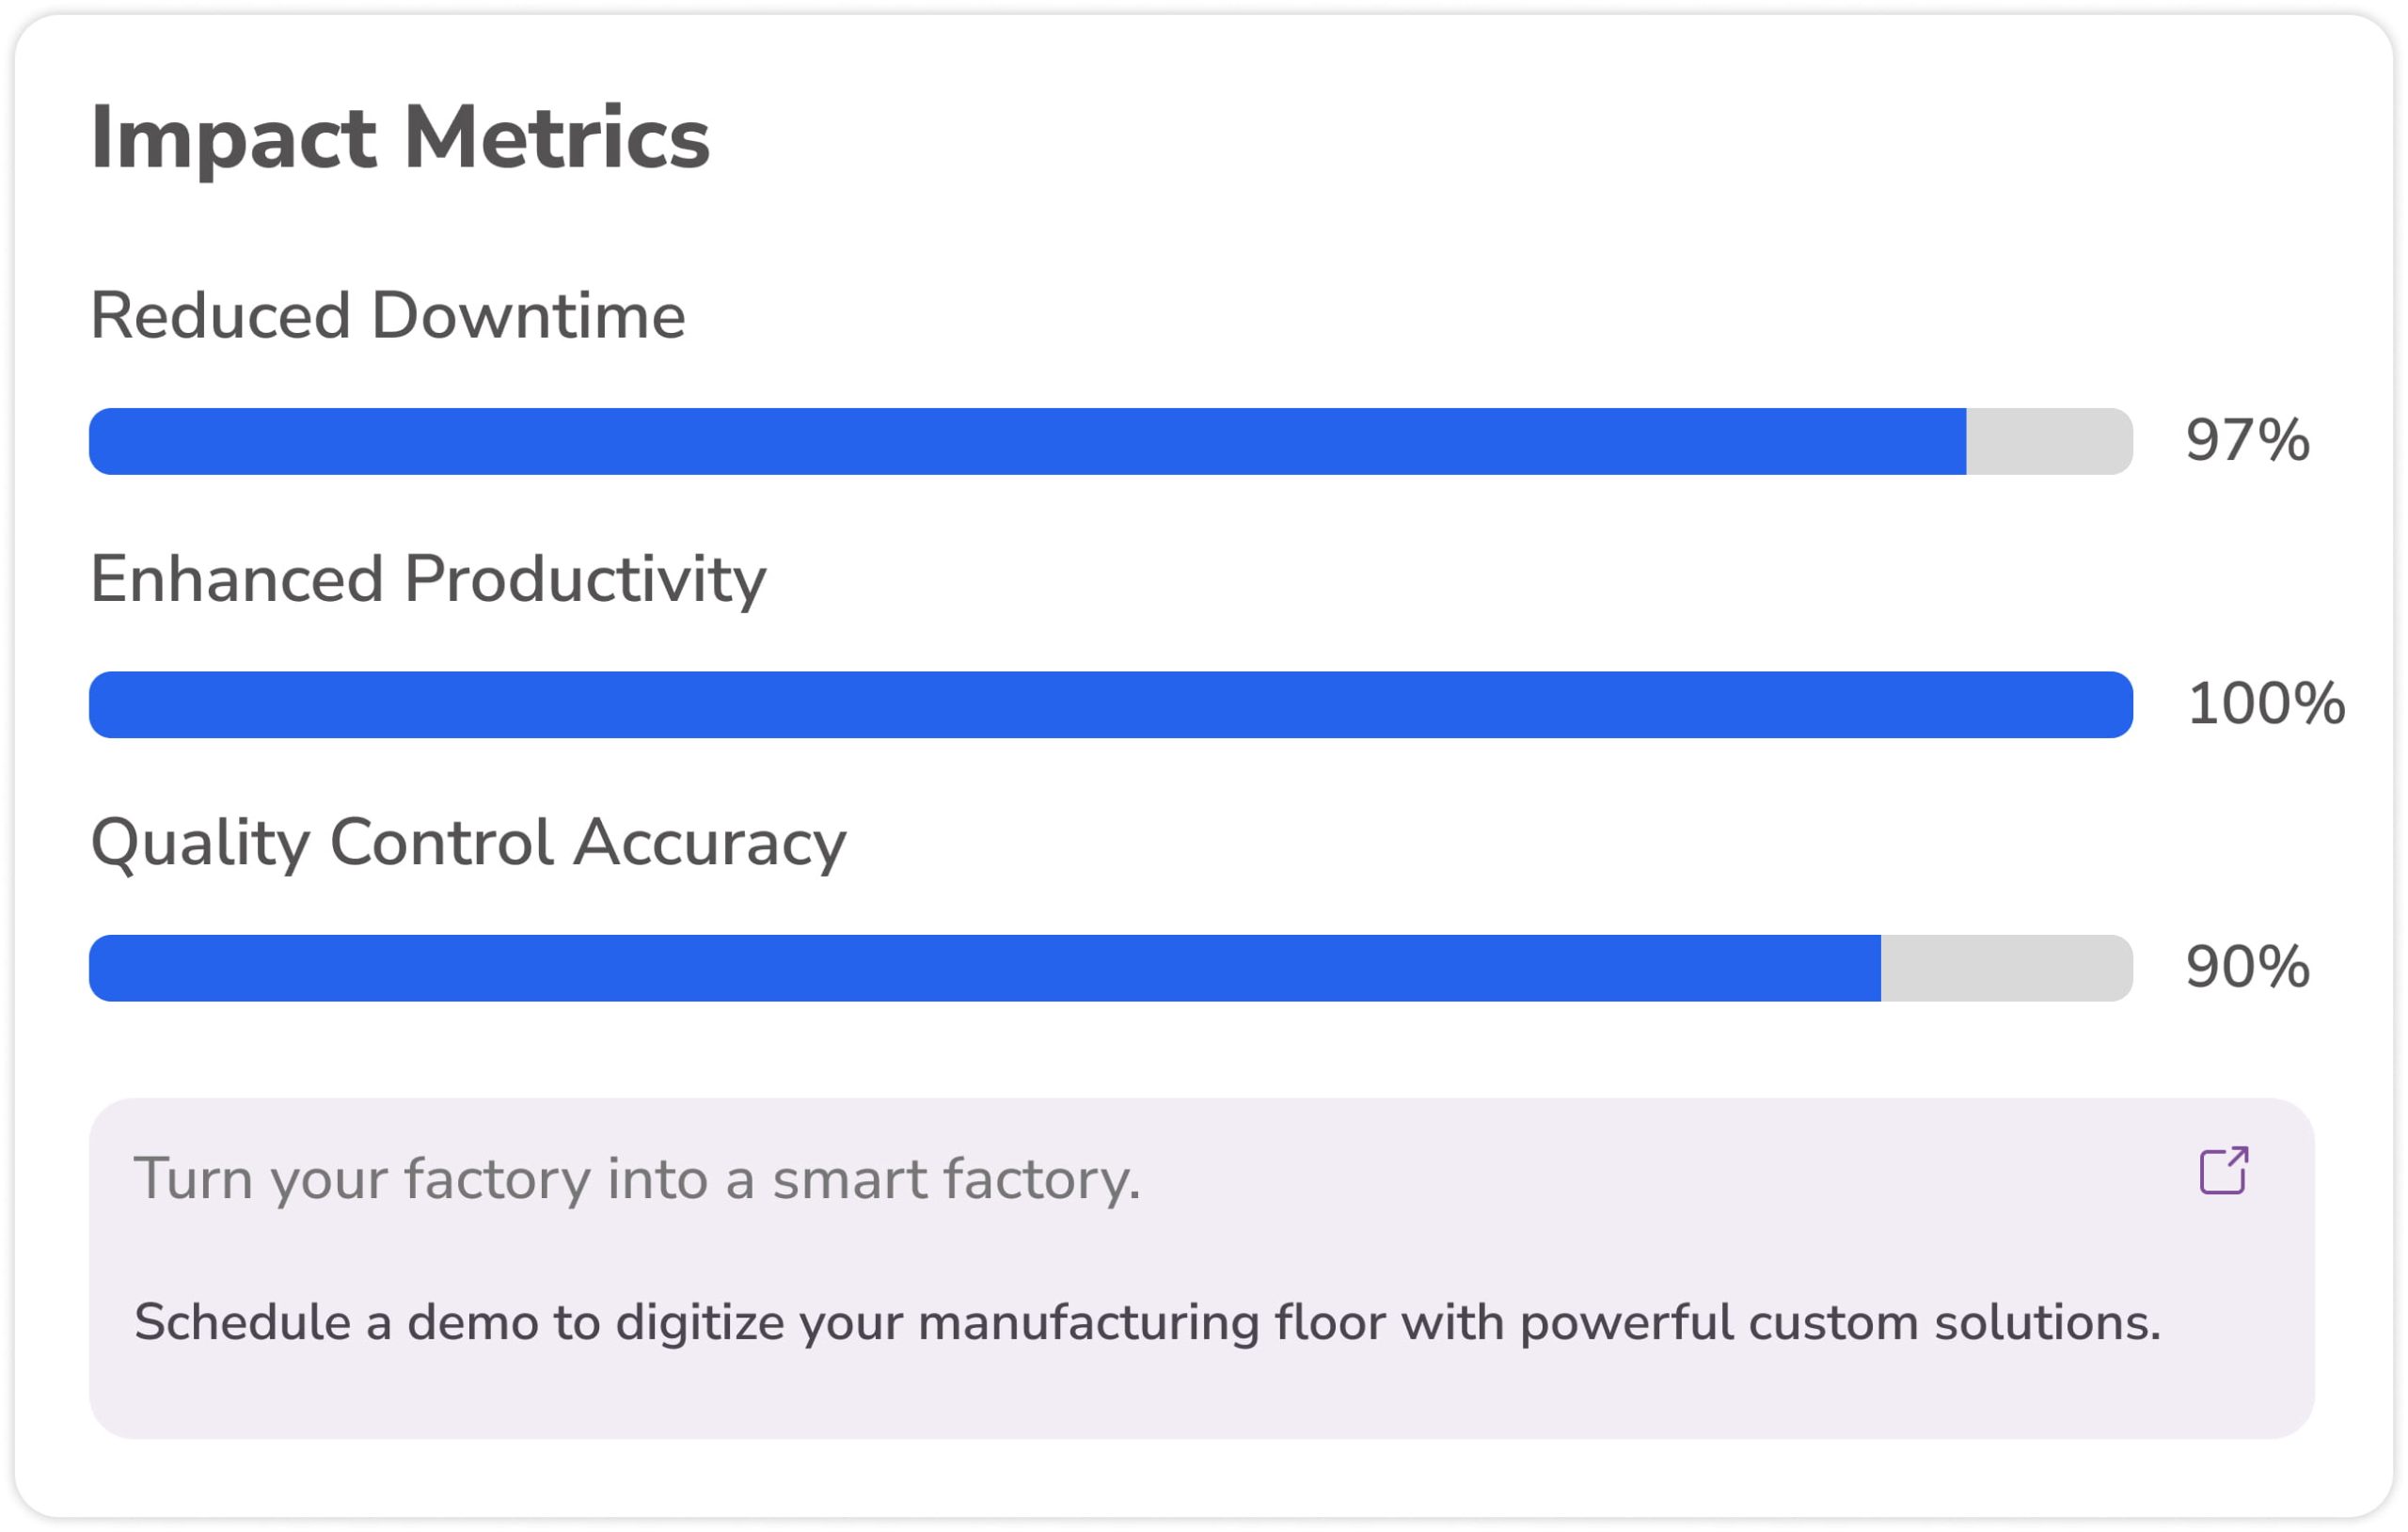Click the Enhanced Productivity progress bar

pos(1111,705)
